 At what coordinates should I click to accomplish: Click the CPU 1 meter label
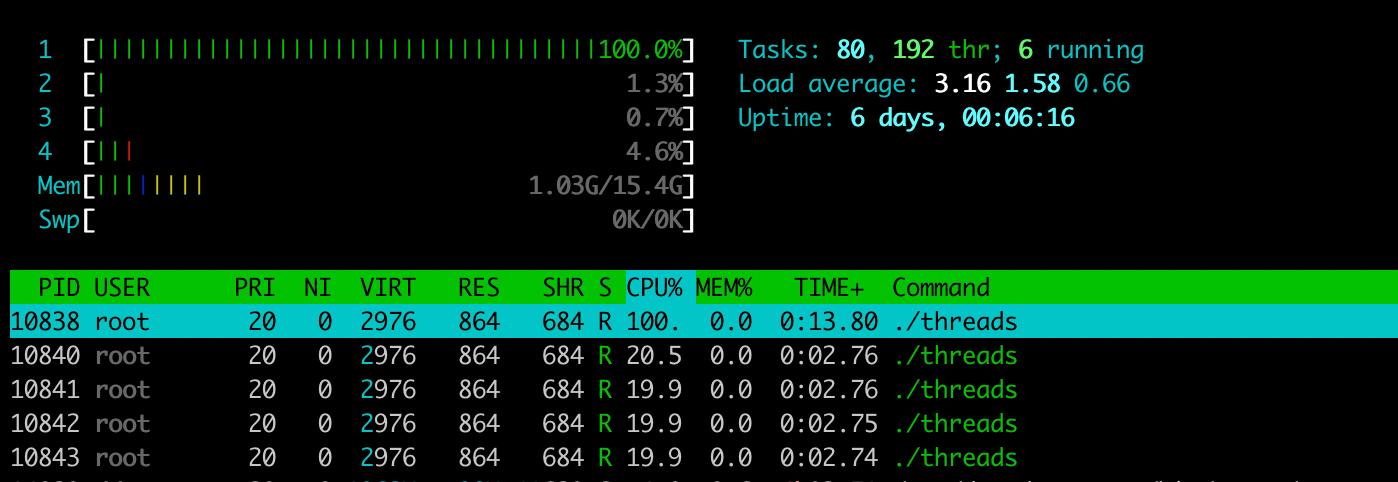tap(45, 50)
